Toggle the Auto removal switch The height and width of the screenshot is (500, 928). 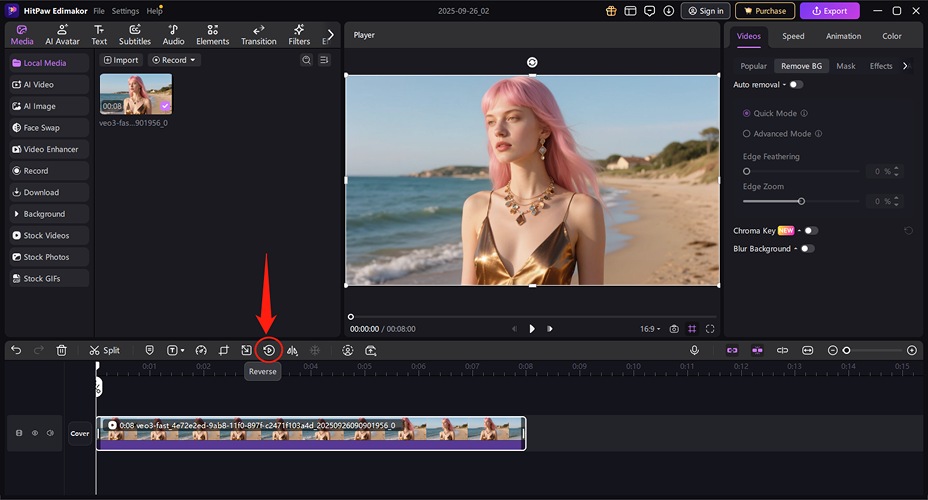[796, 85]
